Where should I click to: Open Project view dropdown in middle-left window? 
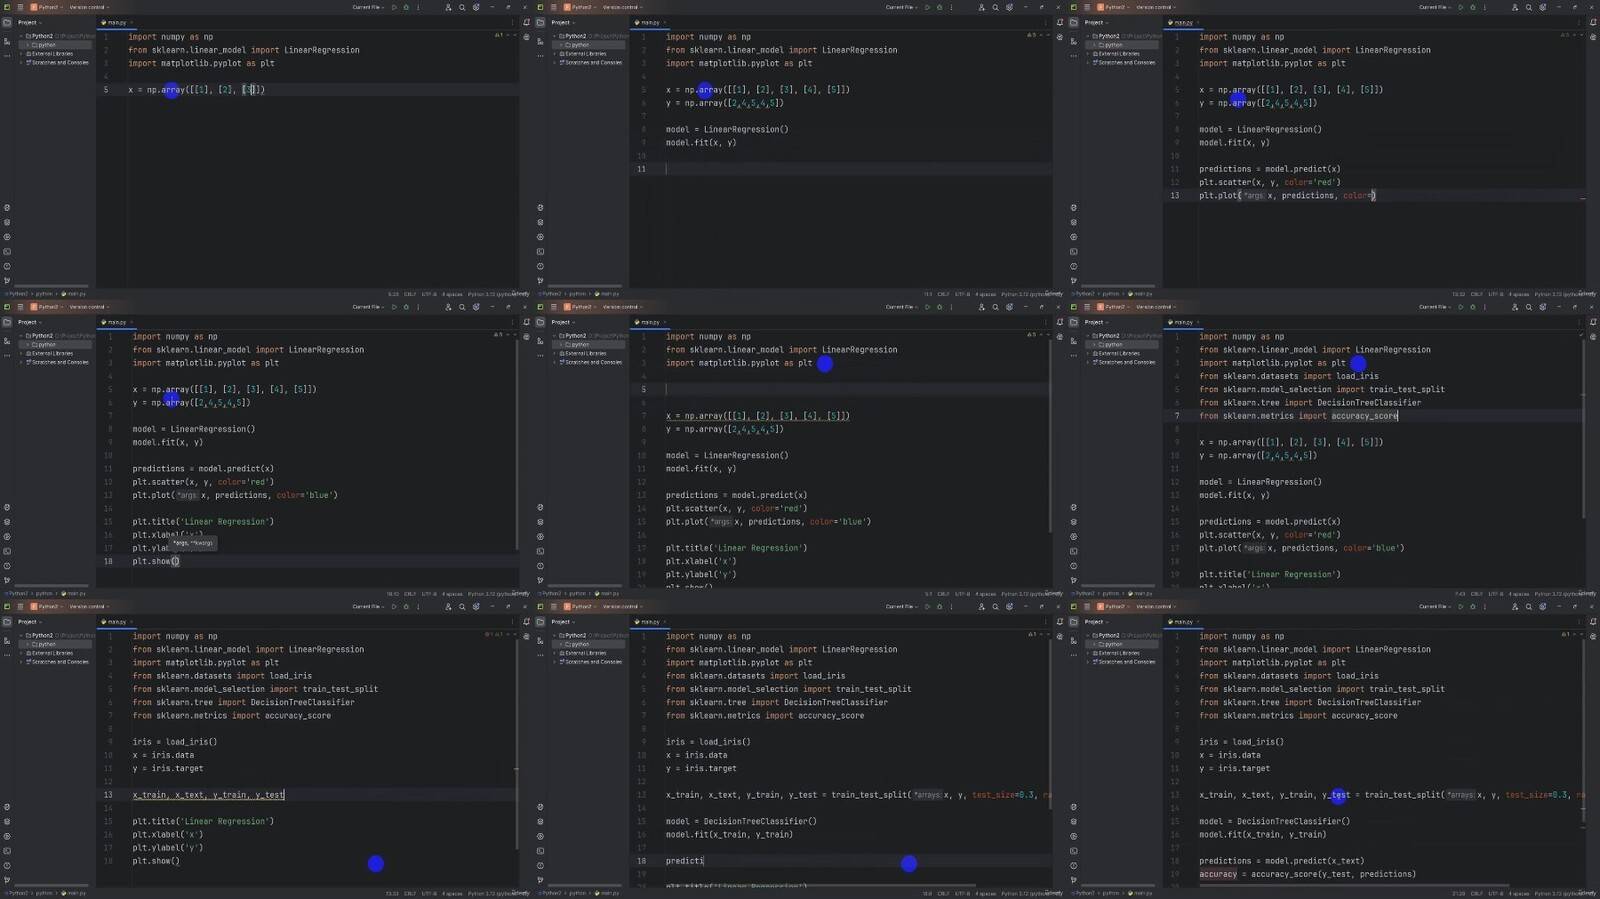(29, 322)
